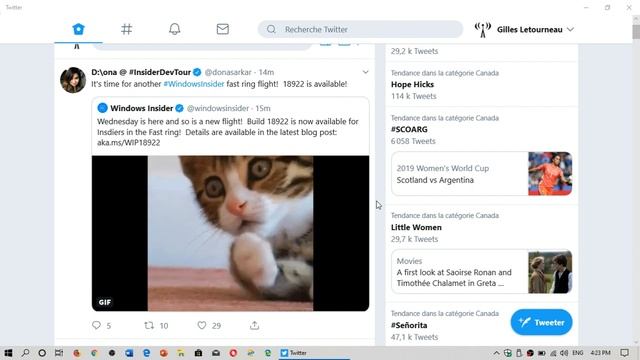Image resolution: width=640 pixels, height=360 pixels.
Task: Open the Gilles Letourneau account dropdown
Action: point(535,29)
